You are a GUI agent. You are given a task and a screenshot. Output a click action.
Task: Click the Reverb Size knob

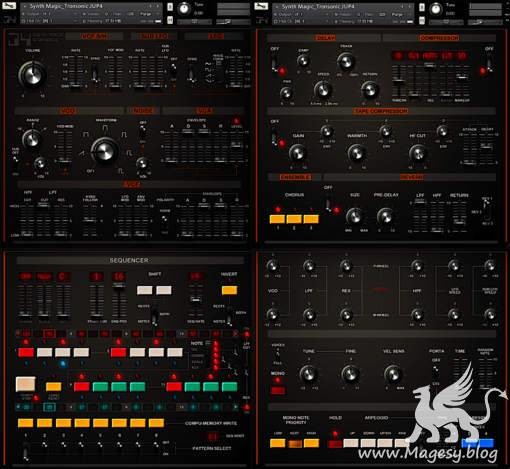(354, 216)
